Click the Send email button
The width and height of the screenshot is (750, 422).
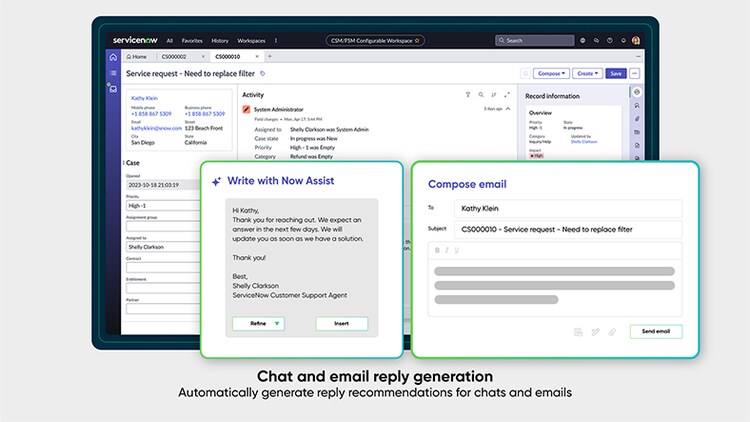tap(656, 332)
